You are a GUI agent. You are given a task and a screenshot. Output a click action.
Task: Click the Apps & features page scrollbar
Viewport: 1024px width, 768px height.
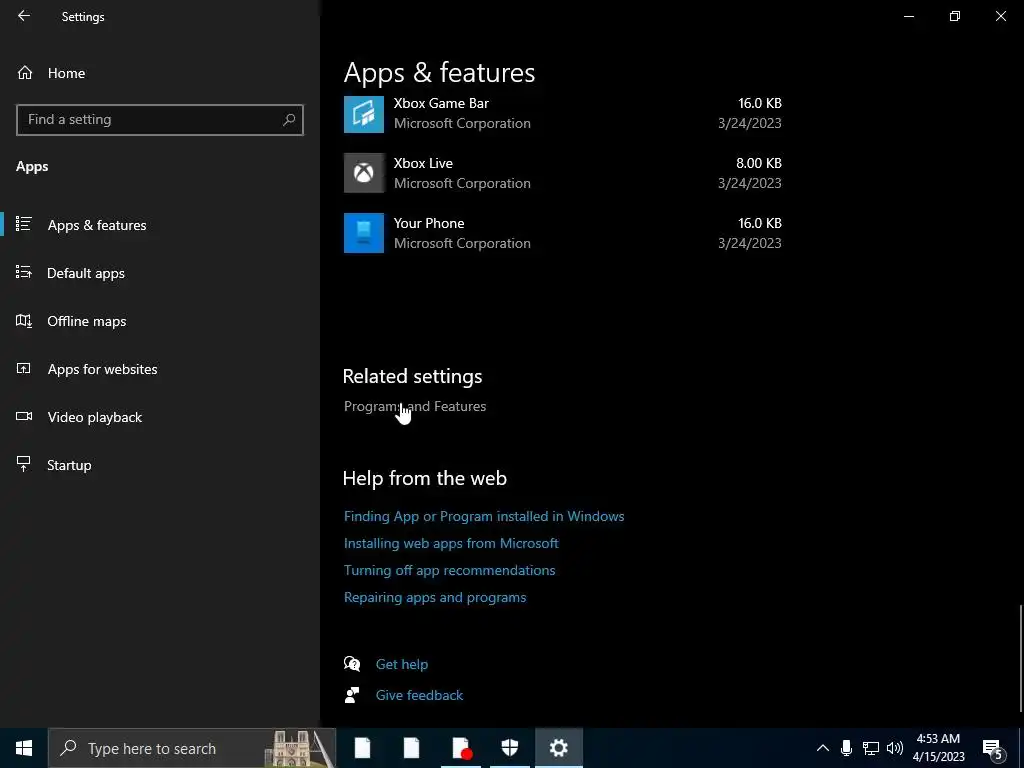(1021, 658)
